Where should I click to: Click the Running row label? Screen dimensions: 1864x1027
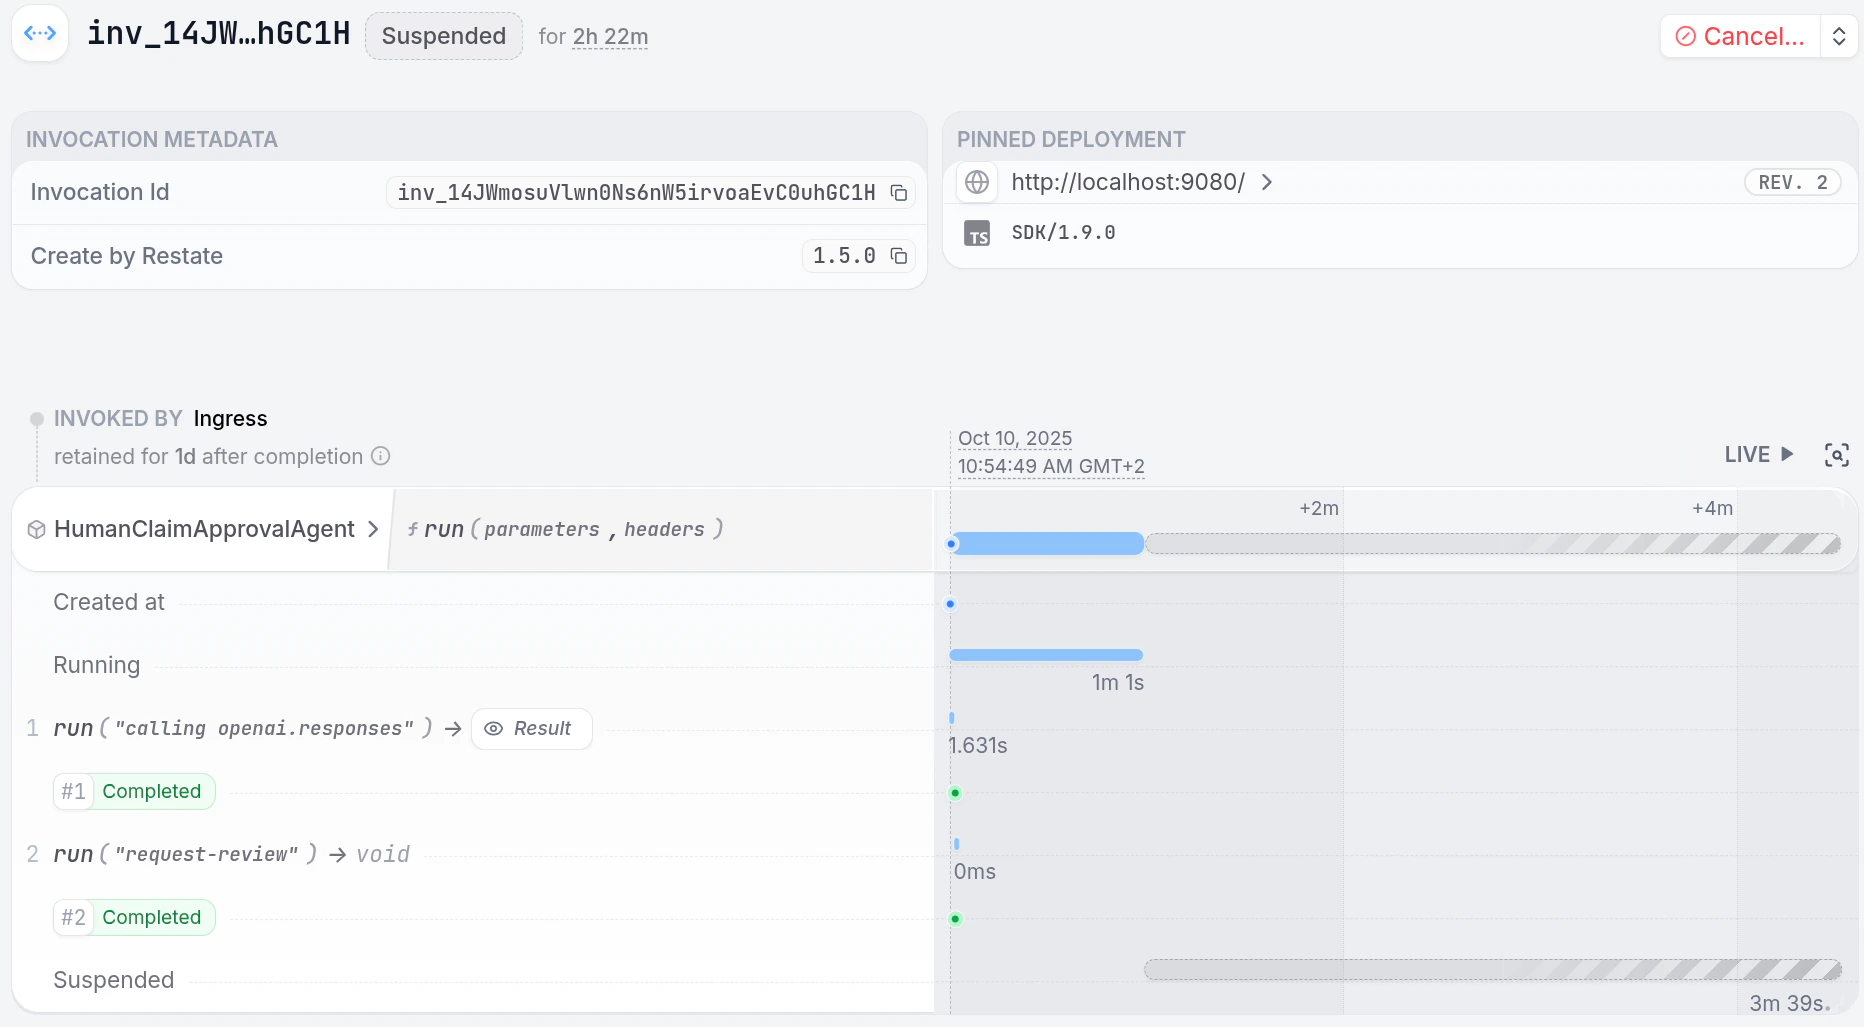click(x=97, y=665)
